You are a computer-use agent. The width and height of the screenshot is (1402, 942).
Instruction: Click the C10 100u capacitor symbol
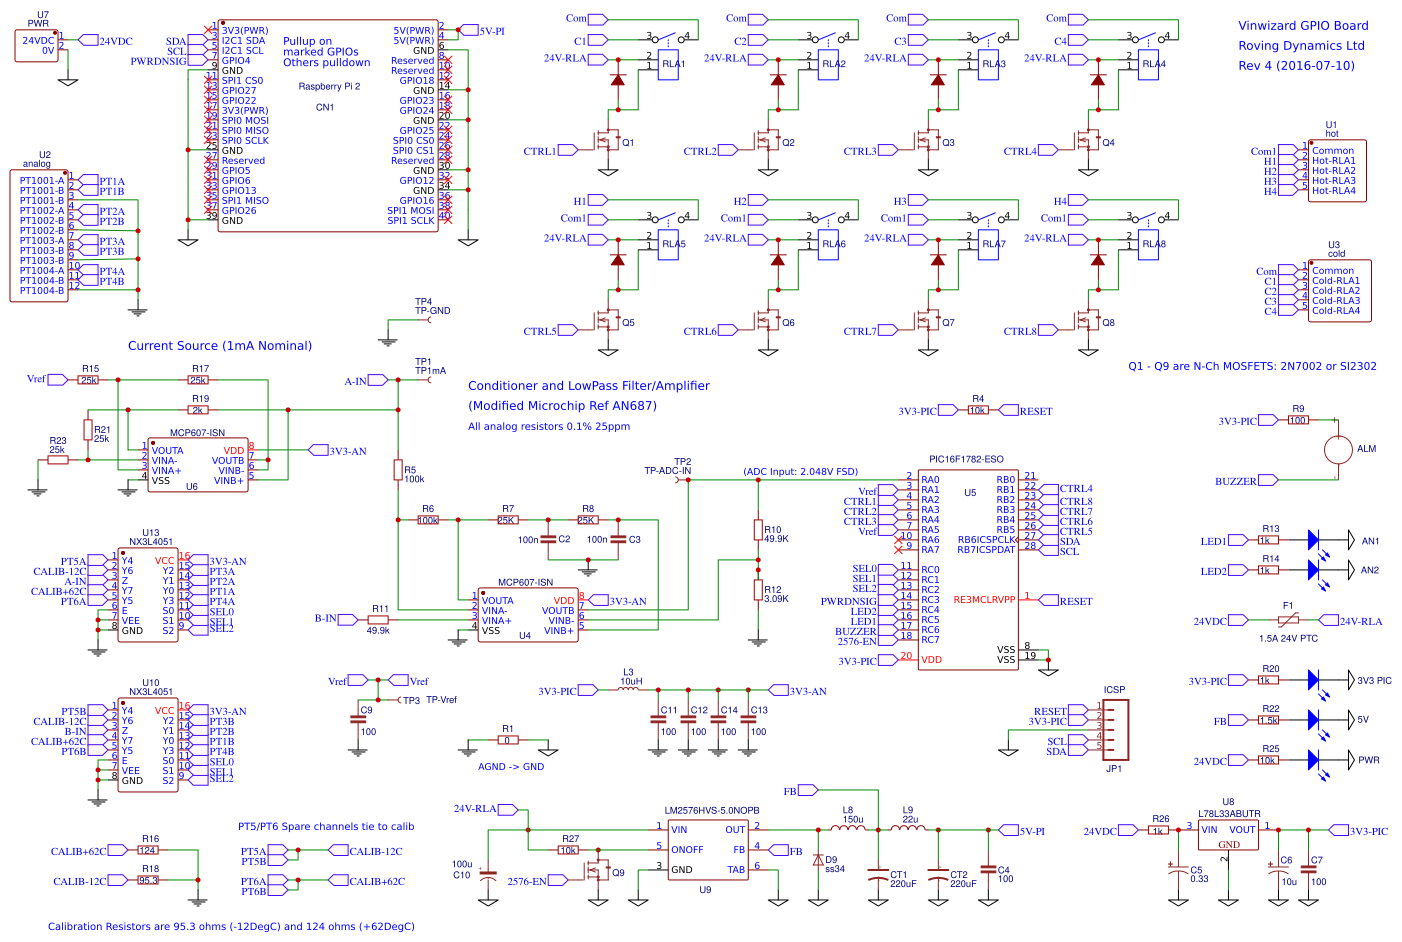[x=487, y=874]
